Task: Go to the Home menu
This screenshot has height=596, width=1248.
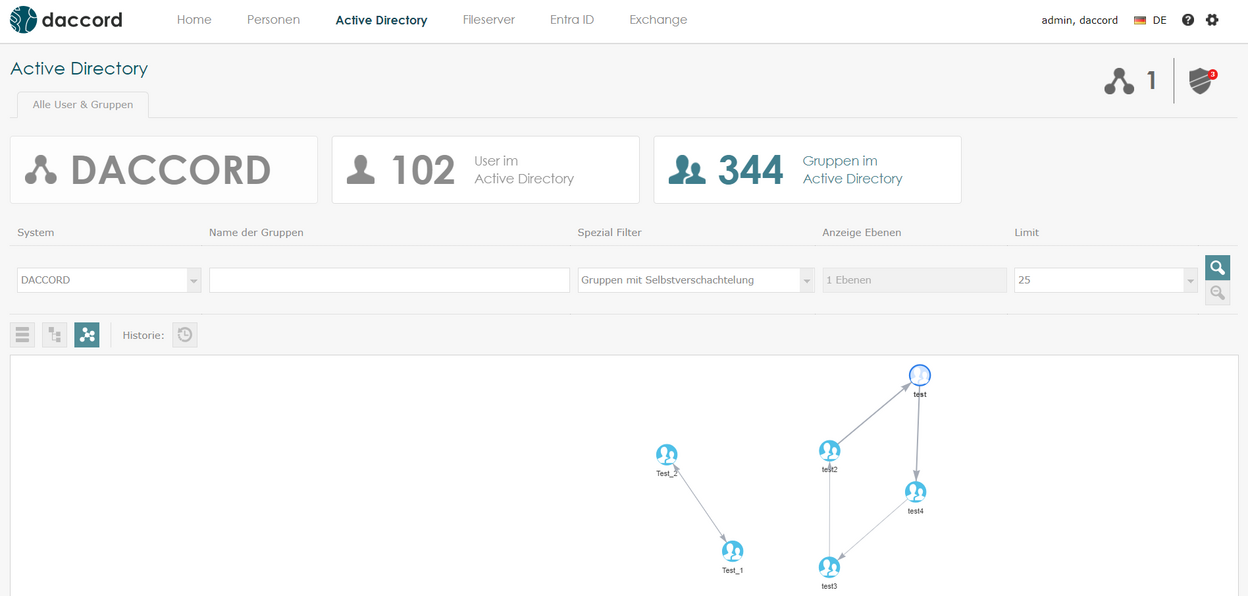Action: pos(194,20)
